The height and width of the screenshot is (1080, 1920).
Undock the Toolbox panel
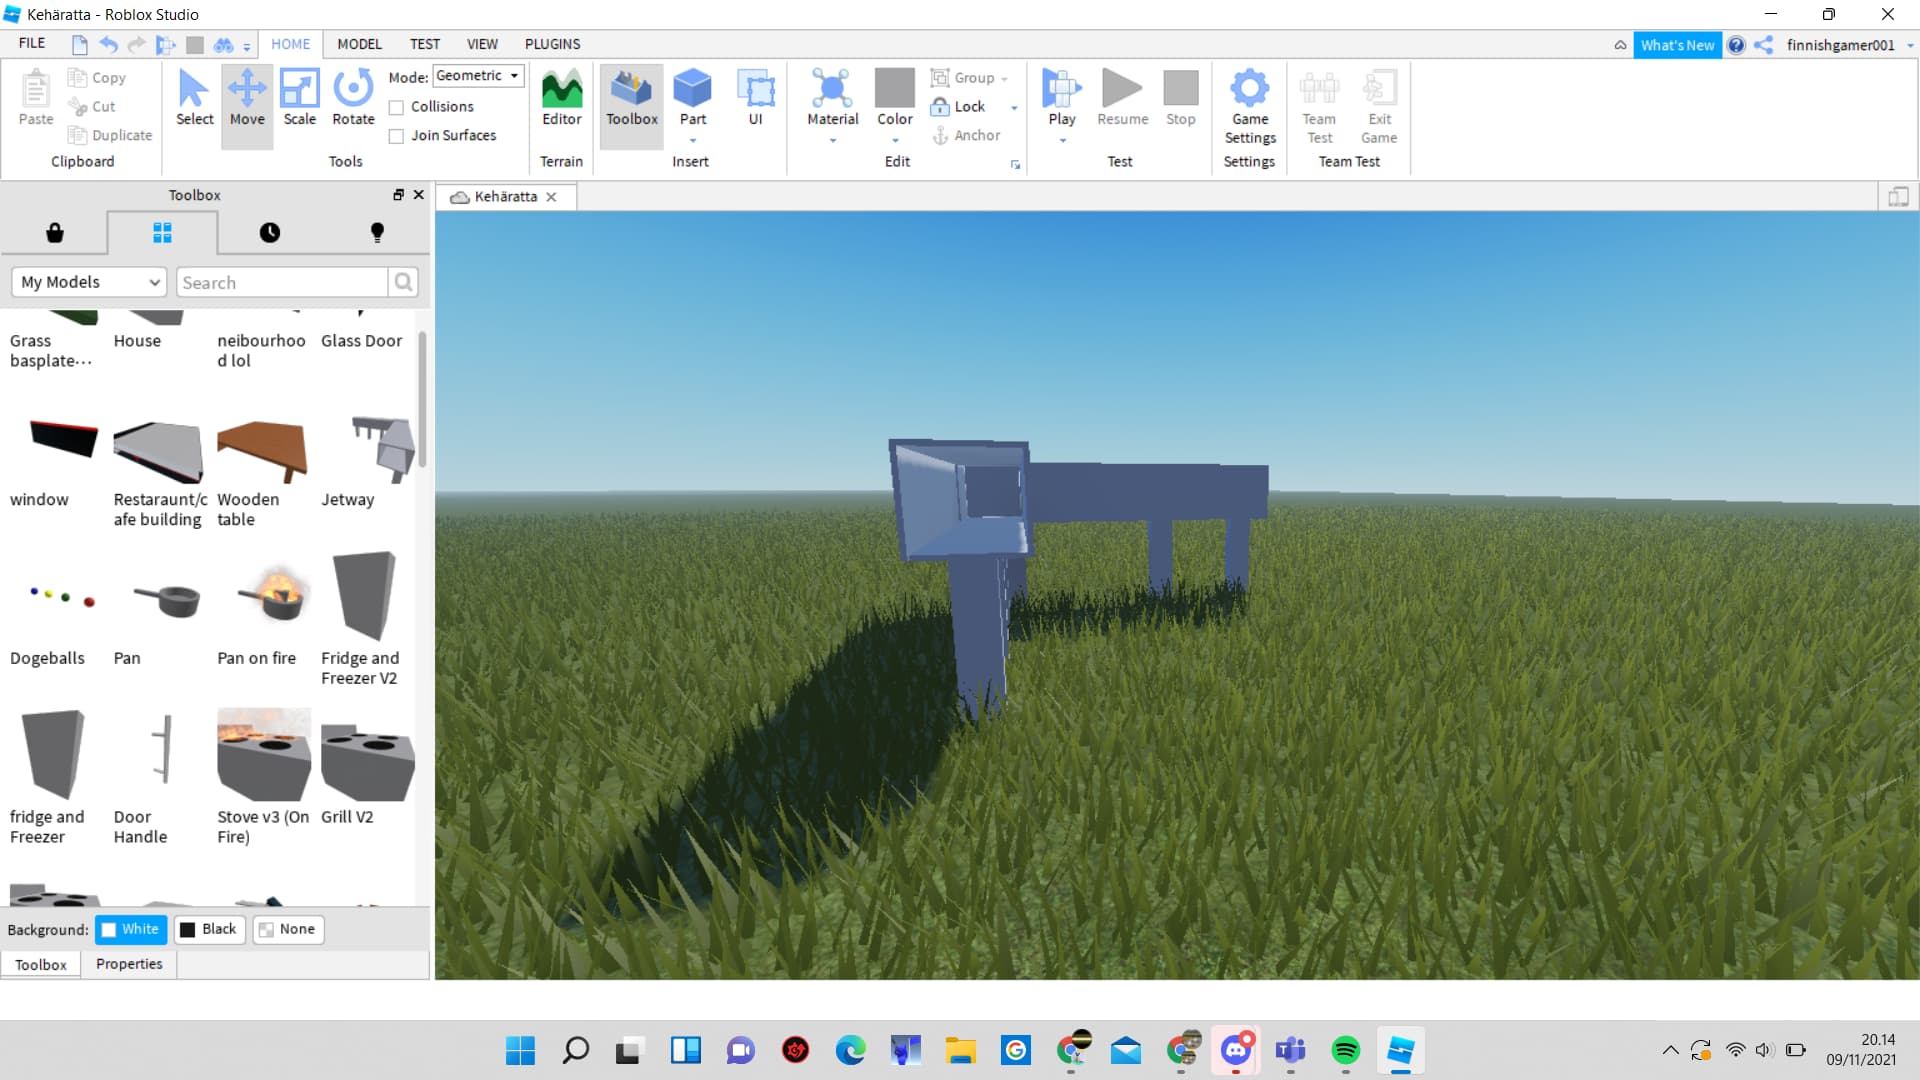click(x=398, y=195)
